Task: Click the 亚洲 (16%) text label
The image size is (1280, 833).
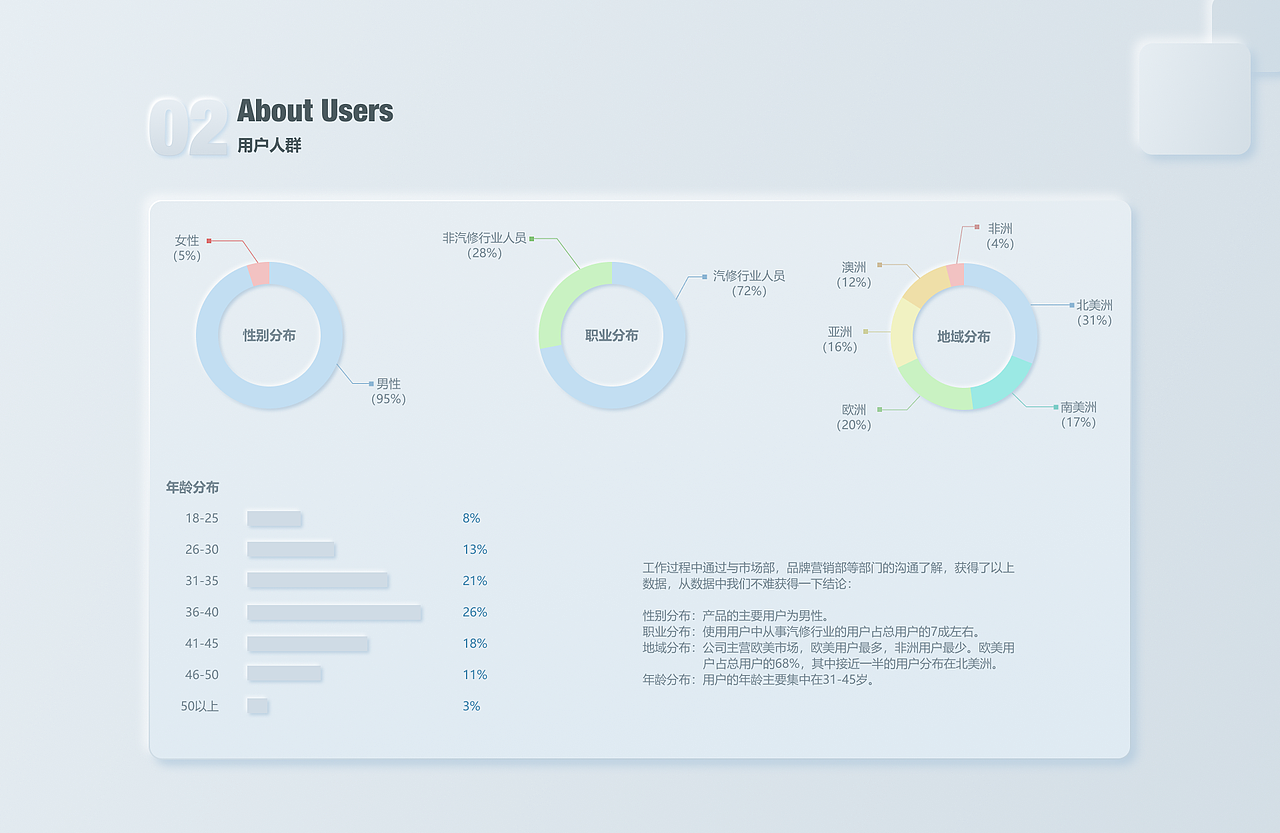Action: [838, 339]
